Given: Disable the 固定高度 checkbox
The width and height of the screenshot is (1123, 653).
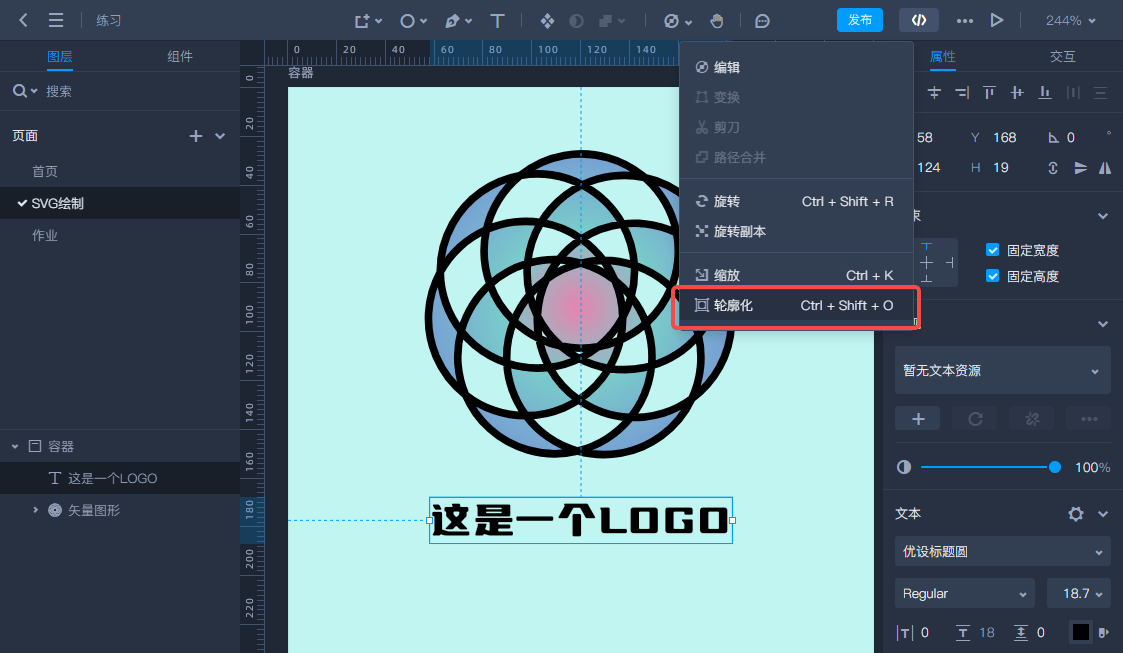Looking at the screenshot, I should point(993,276).
